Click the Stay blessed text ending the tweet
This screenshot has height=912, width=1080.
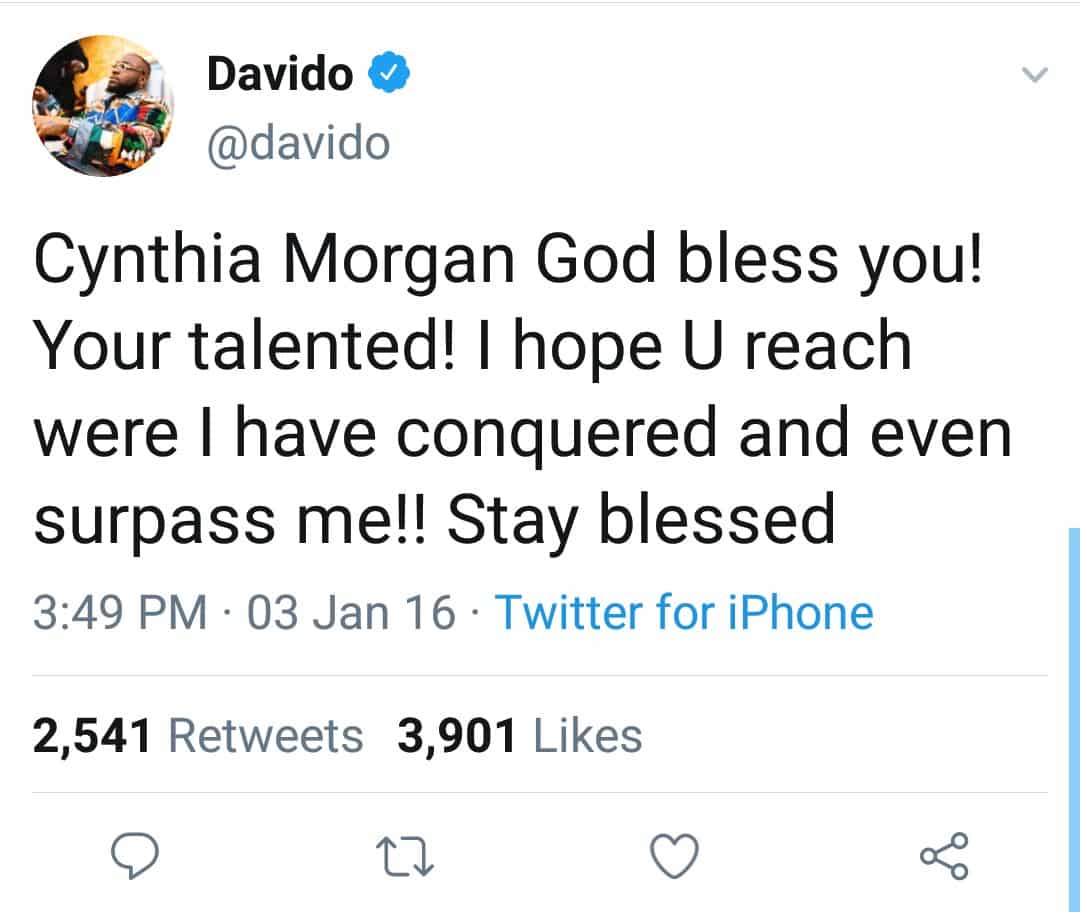(640, 520)
